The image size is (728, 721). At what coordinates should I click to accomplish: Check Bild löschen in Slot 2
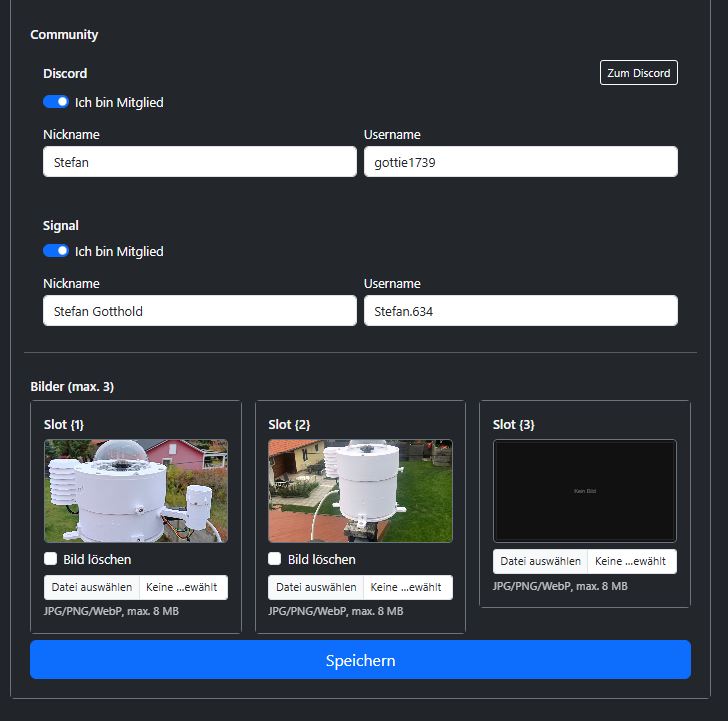275,559
